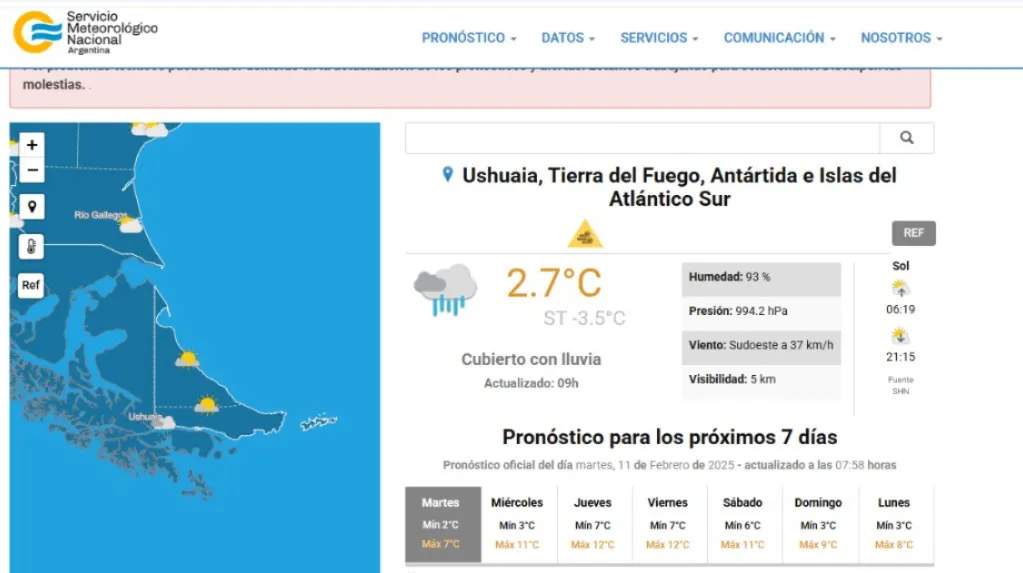1023x573 pixels.
Task: Zoom out on the map
Action: point(32,170)
